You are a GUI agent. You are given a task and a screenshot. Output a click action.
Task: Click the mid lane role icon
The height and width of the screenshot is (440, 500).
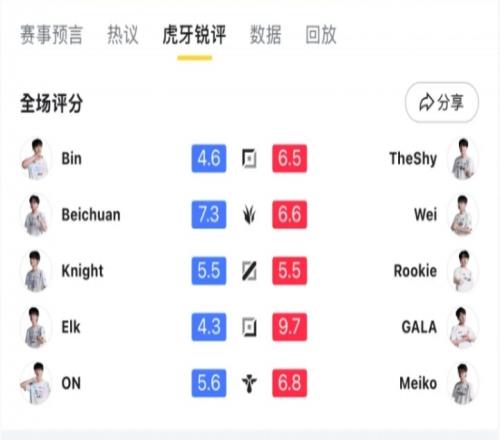(x=249, y=271)
